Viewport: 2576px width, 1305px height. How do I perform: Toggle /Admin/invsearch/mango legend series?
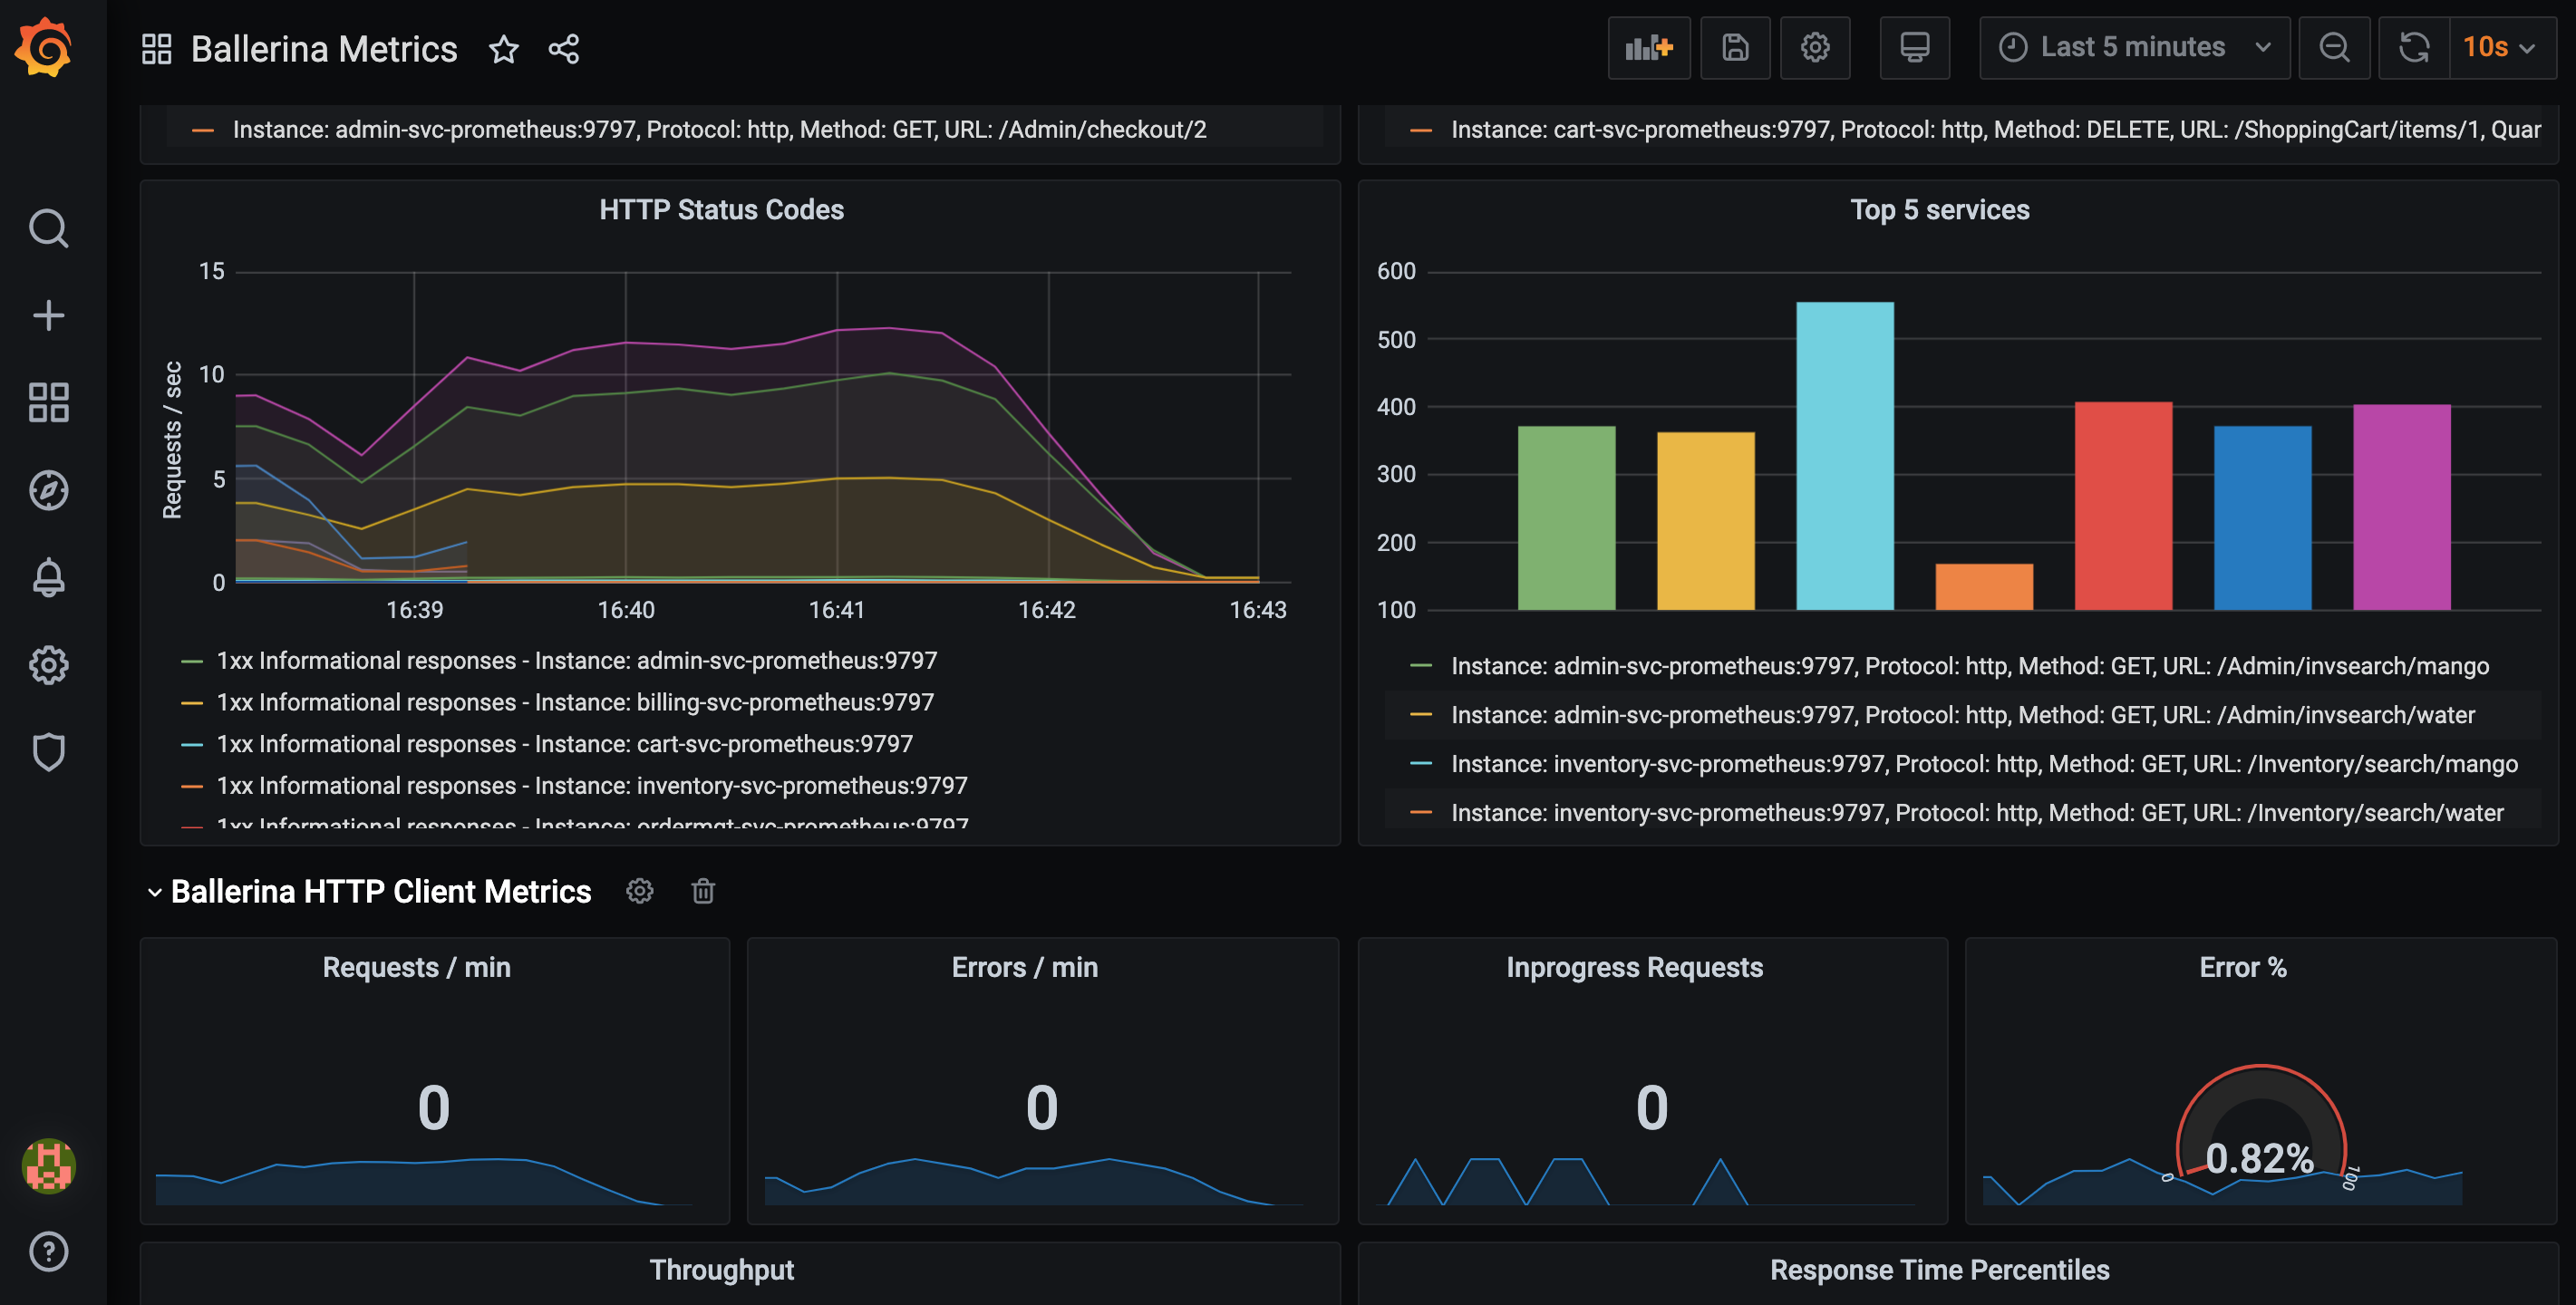point(1970,666)
